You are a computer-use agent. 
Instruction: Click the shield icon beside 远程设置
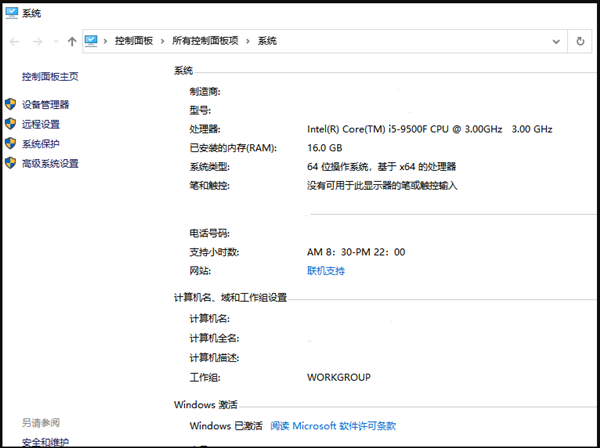11,124
